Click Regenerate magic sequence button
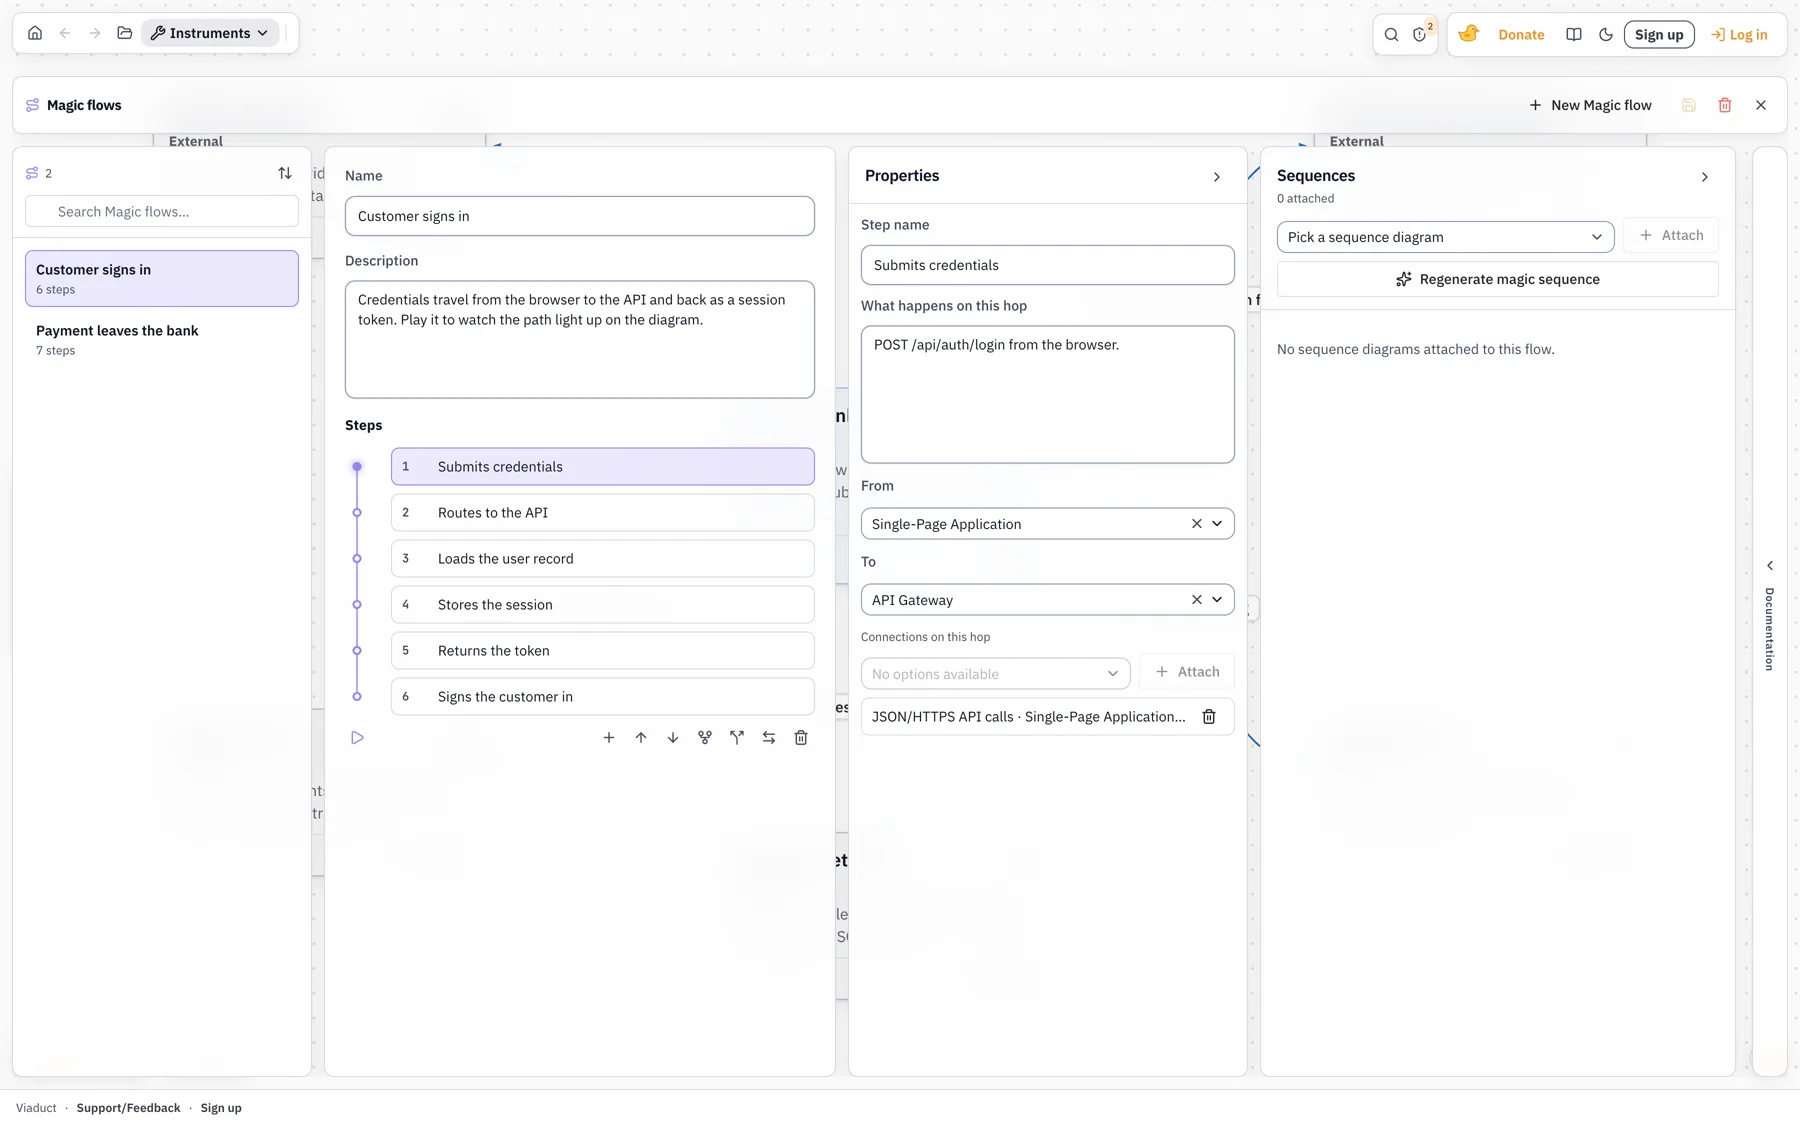The width and height of the screenshot is (1800, 1125). 1497,280
